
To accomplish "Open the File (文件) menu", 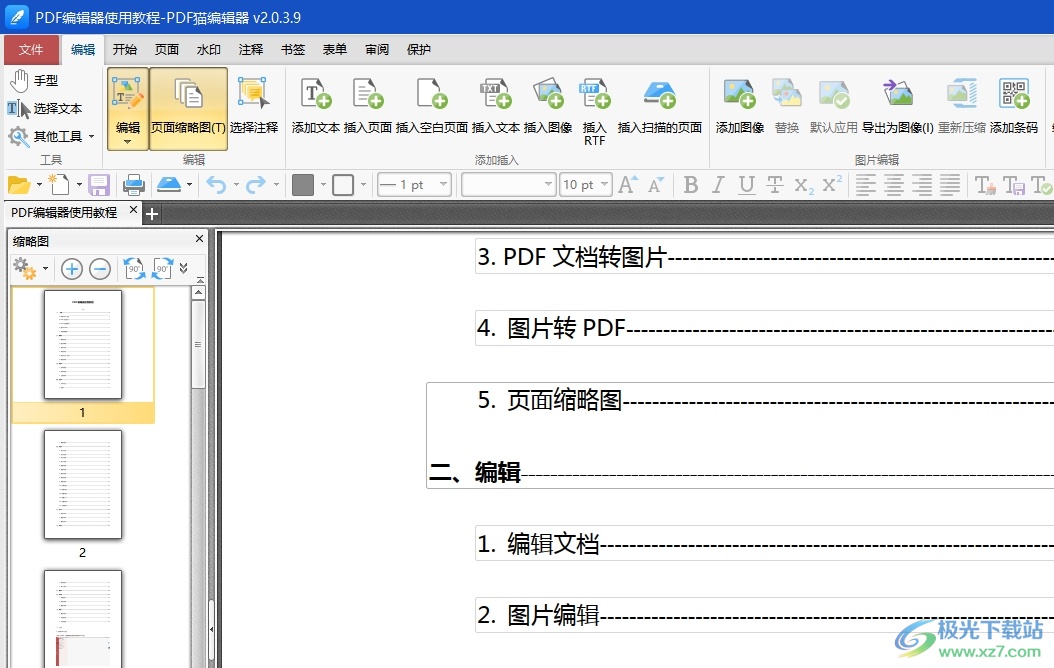I will click(x=31, y=50).
